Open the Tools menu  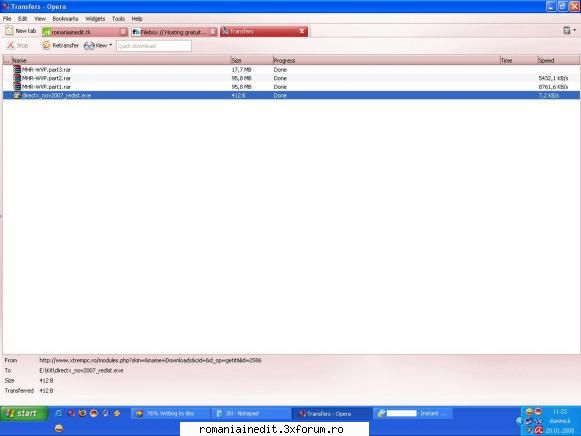(x=119, y=19)
